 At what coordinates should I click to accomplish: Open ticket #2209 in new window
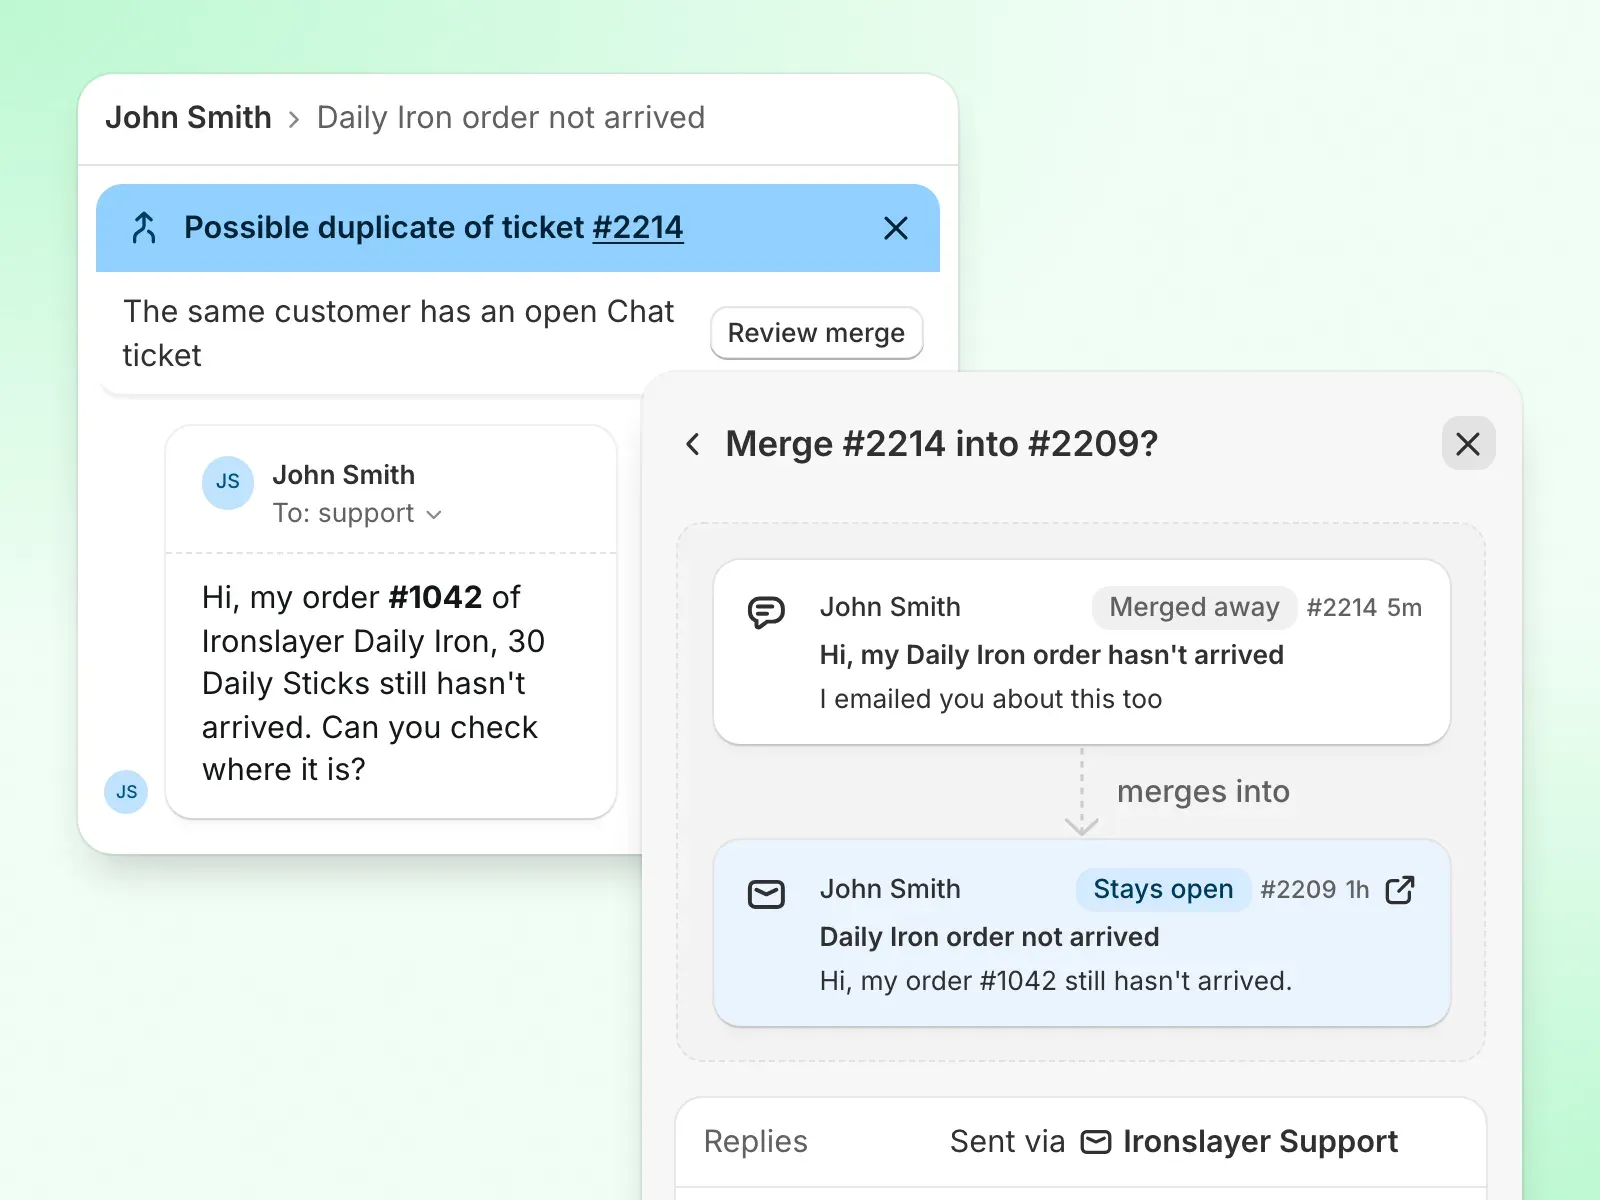pyautogui.click(x=1400, y=889)
